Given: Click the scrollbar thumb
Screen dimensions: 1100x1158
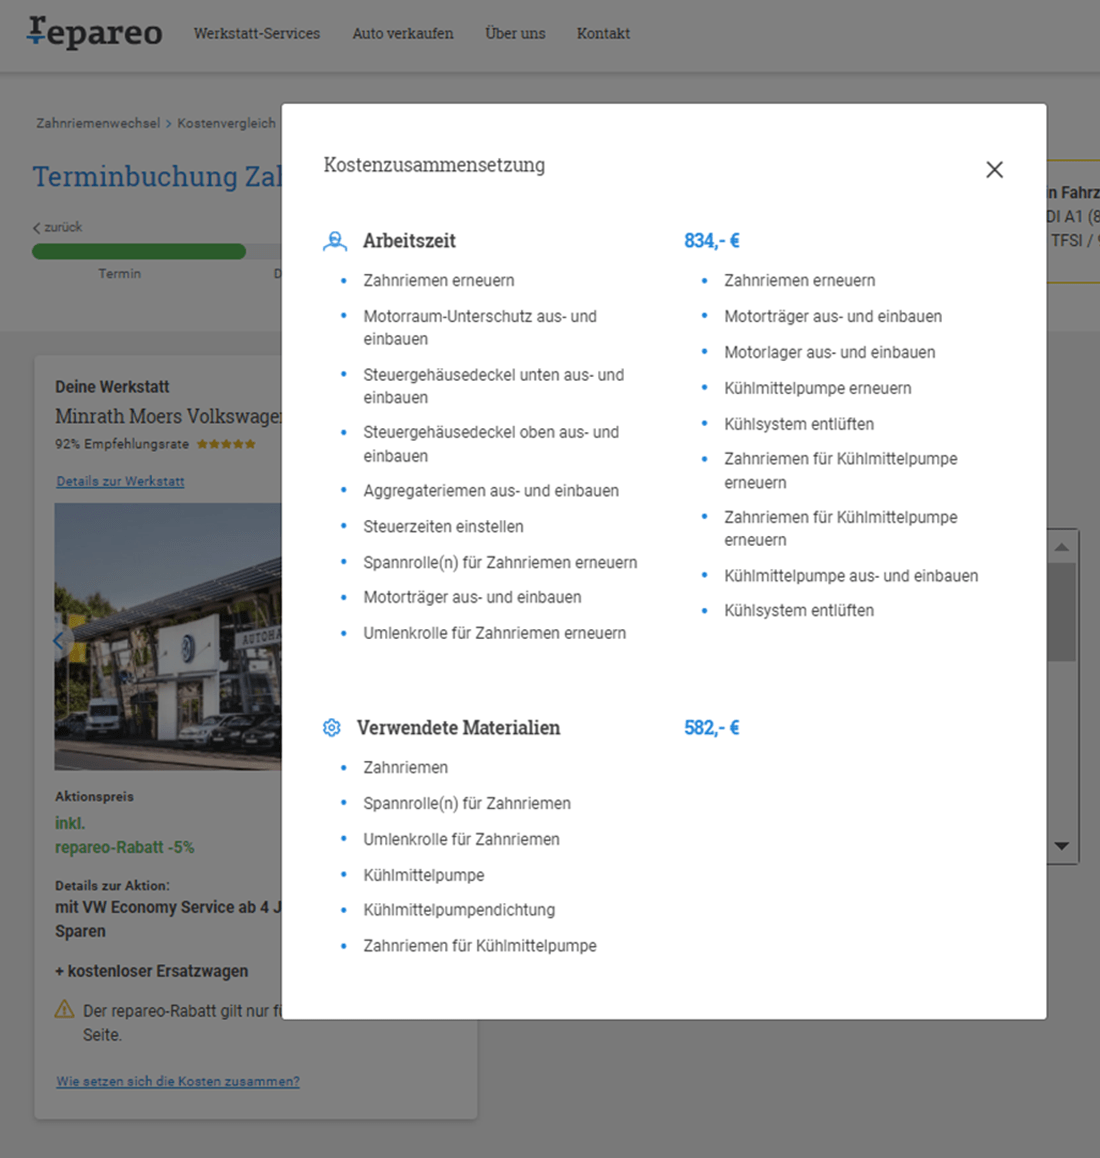Looking at the screenshot, I should (x=1062, y=611).
